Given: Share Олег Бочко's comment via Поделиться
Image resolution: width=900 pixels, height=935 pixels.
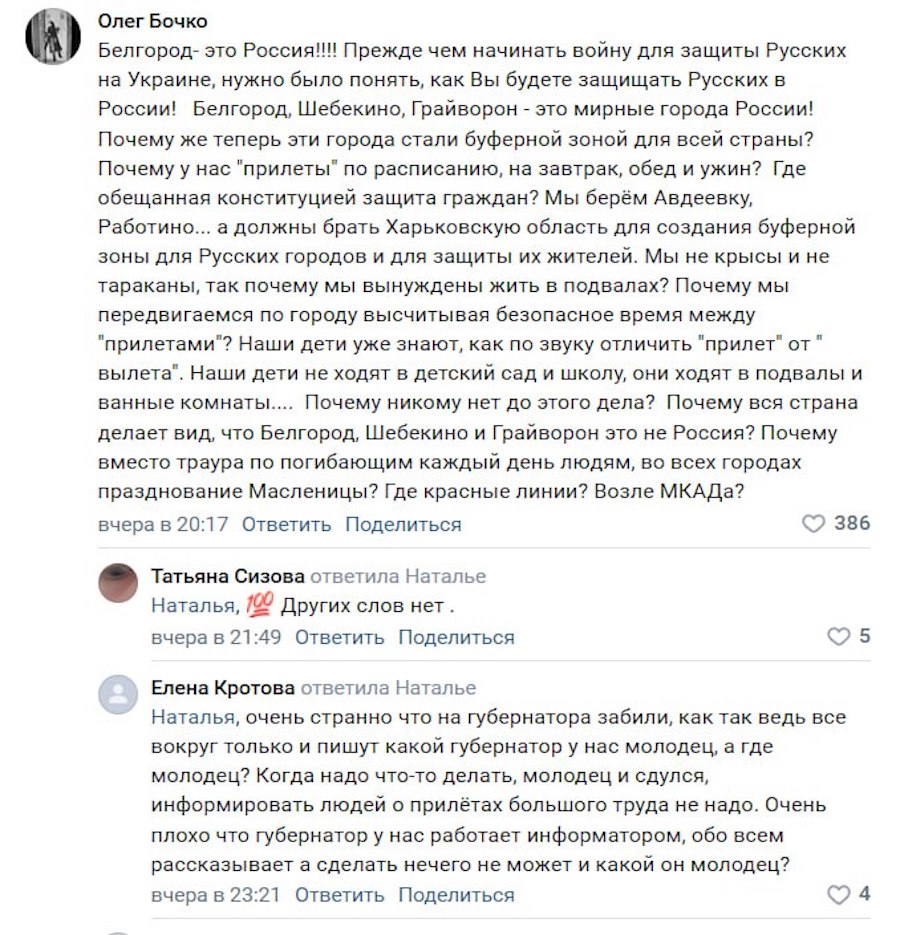Looking at the screenshot, I should coord(403,524).
